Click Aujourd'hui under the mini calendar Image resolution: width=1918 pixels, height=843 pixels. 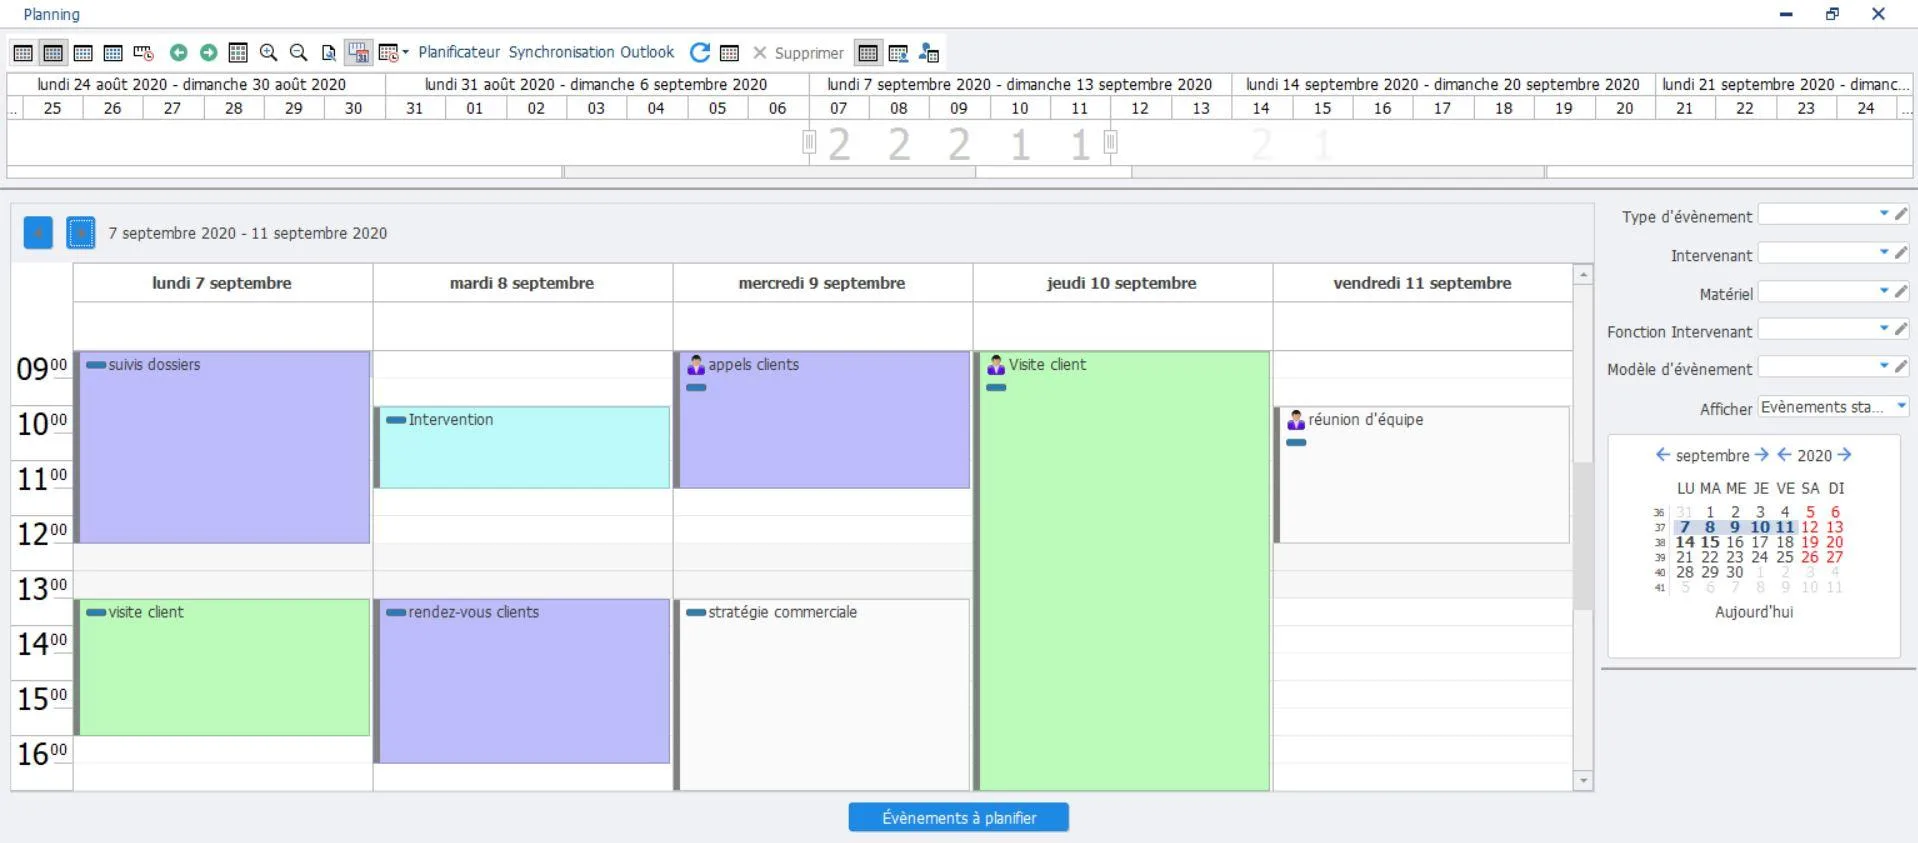pos(1754,612)
